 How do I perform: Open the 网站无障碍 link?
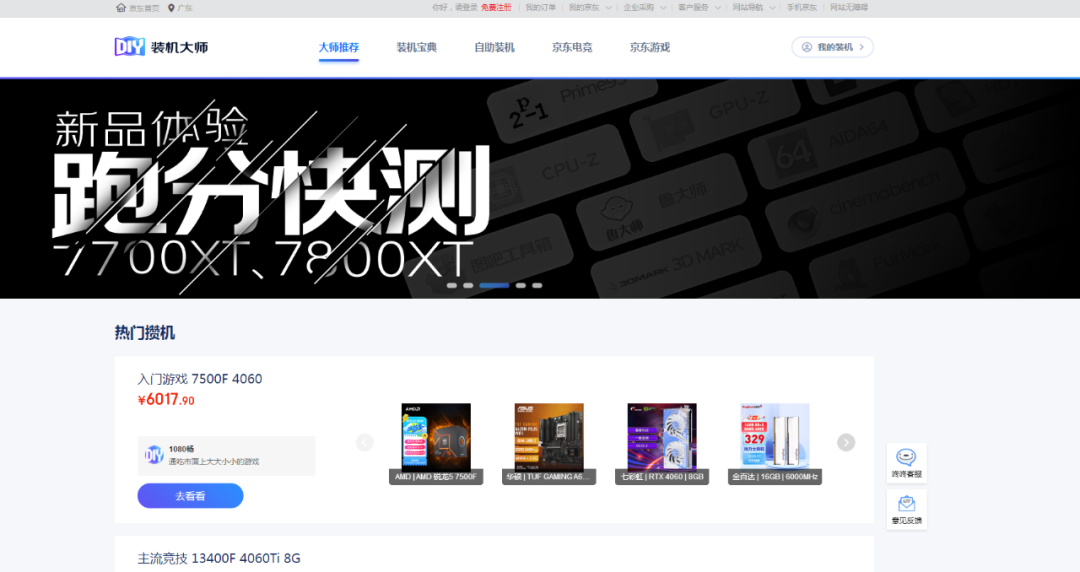(x=849, y=8)
